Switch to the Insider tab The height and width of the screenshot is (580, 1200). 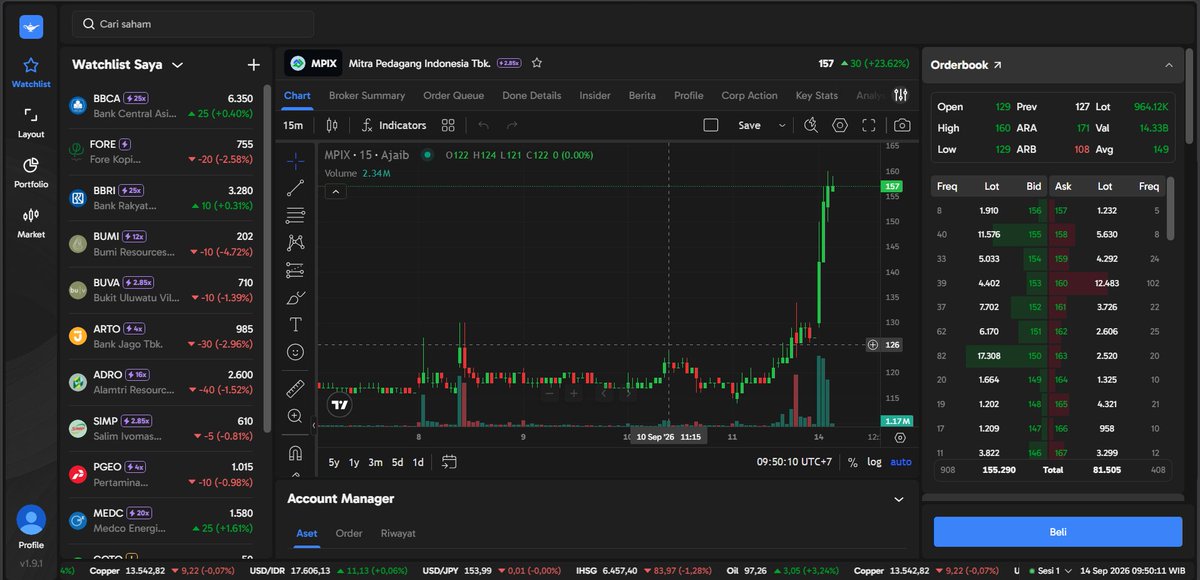point(595,95)
